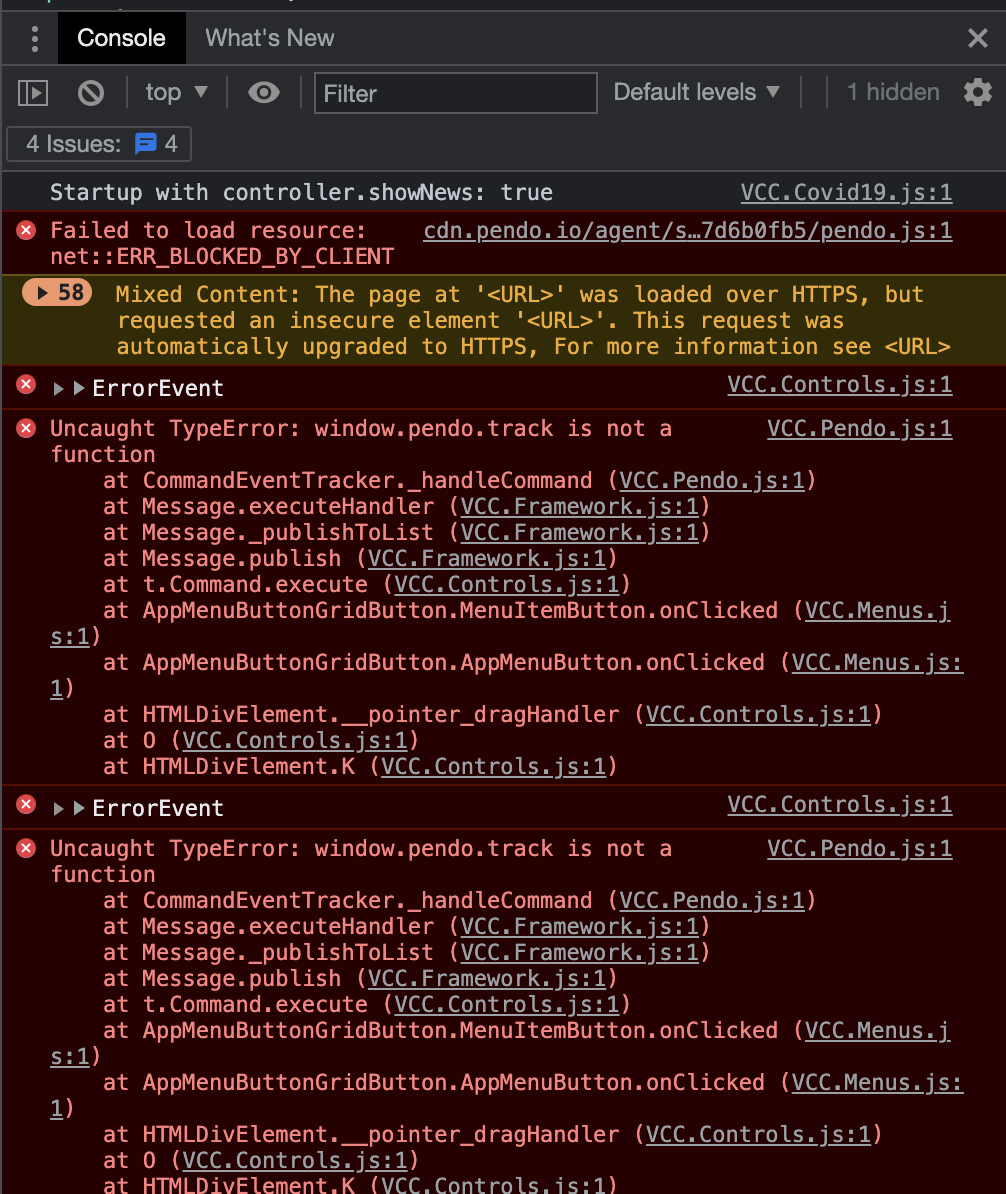1006x1194 pixels.
Task: Create a live expression with the eye icon
Action: (264, 92)
